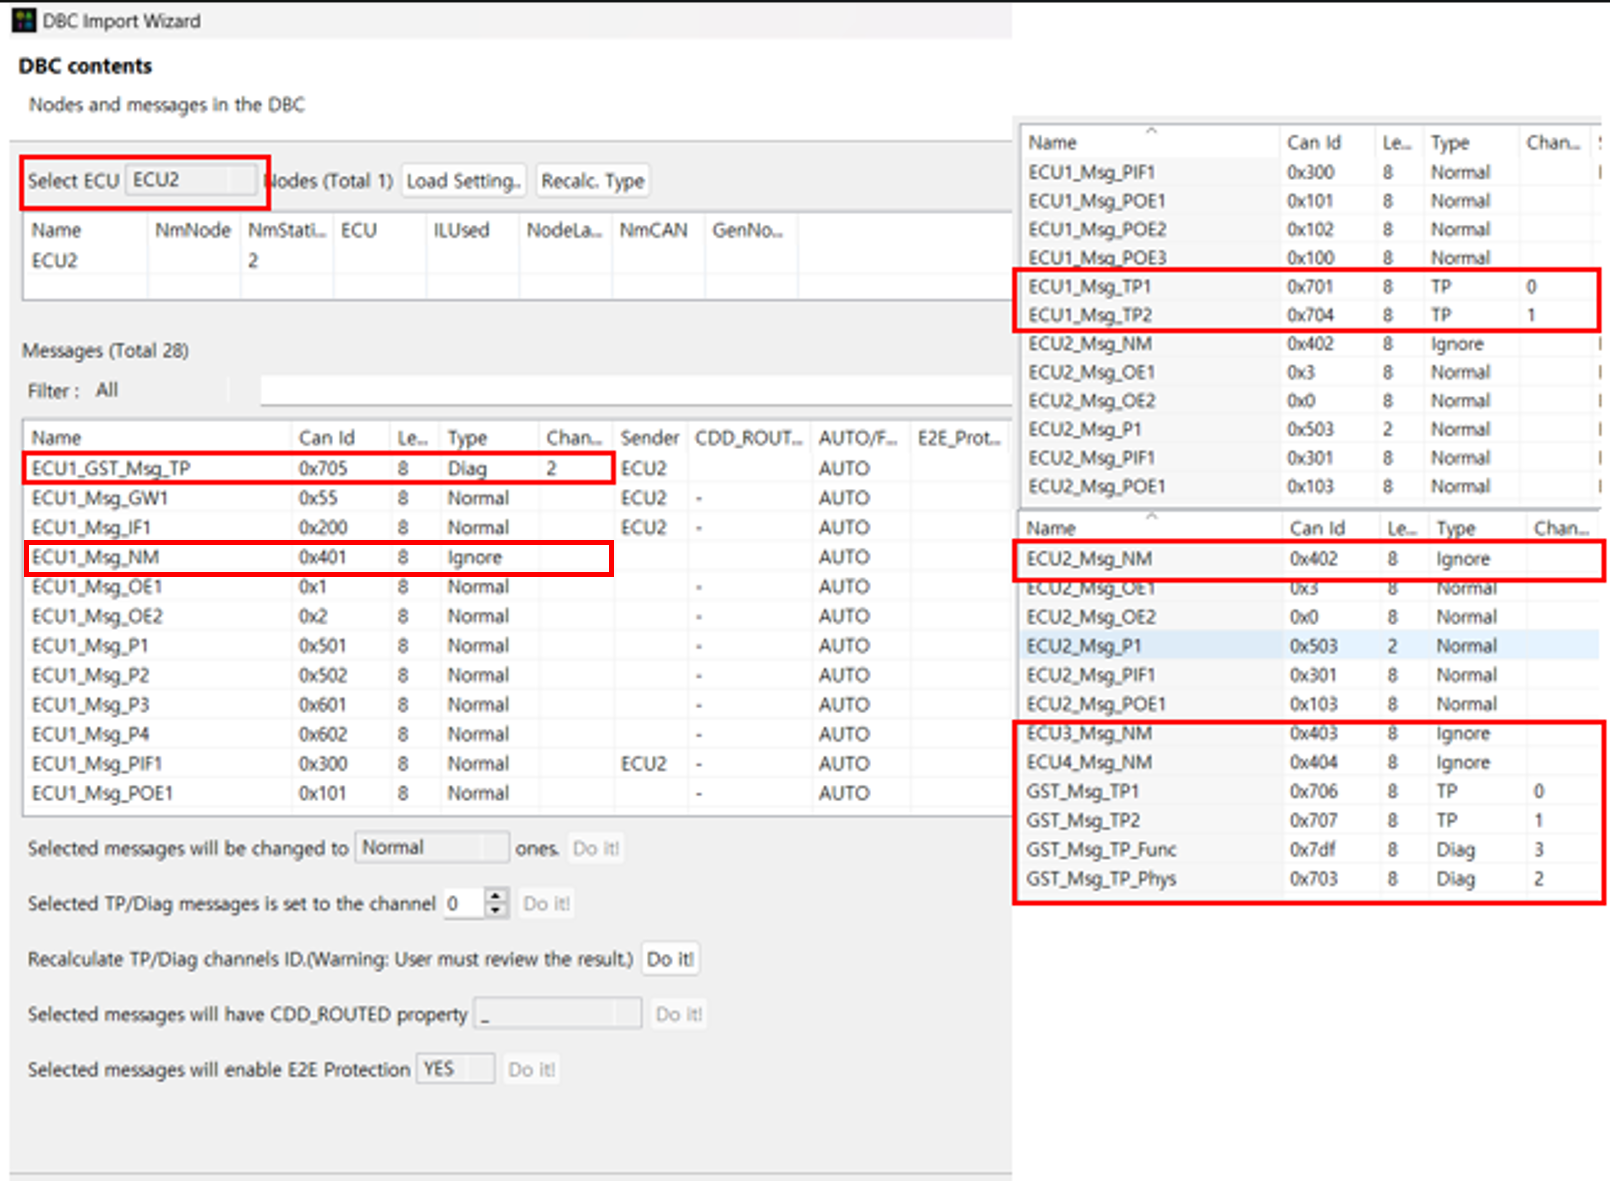
Task: Select ECU1_Msg_POE2 in the right list
Action: [1310, 229]
